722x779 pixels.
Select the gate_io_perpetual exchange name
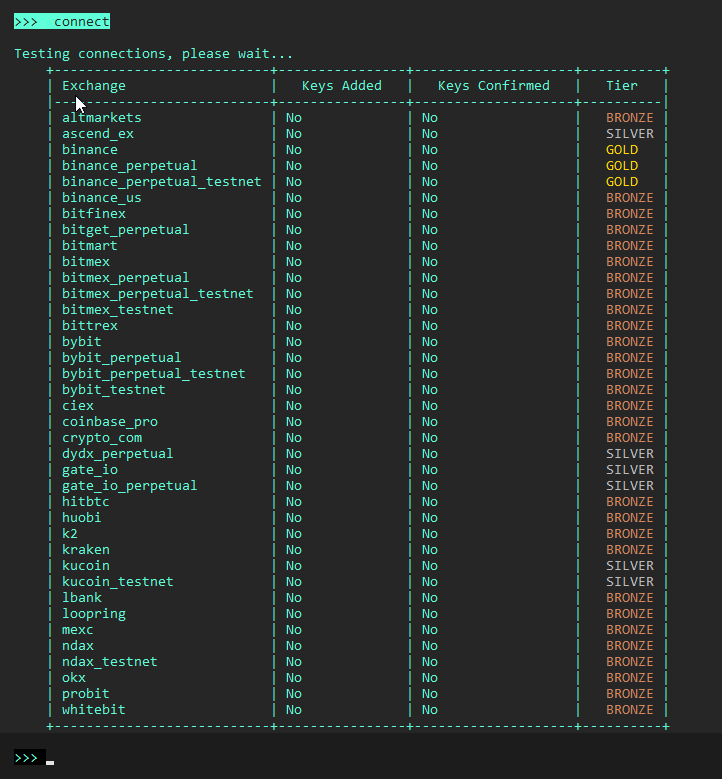tap(129, 486)
